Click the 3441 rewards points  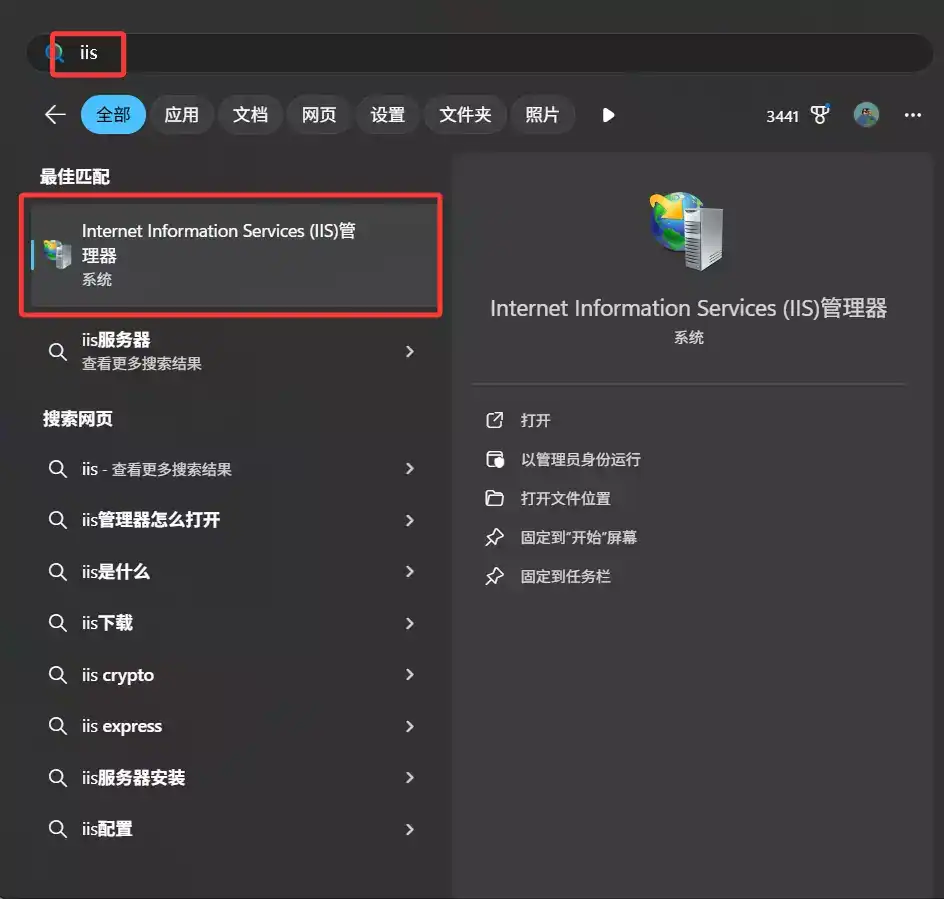[x=782, y=116]
